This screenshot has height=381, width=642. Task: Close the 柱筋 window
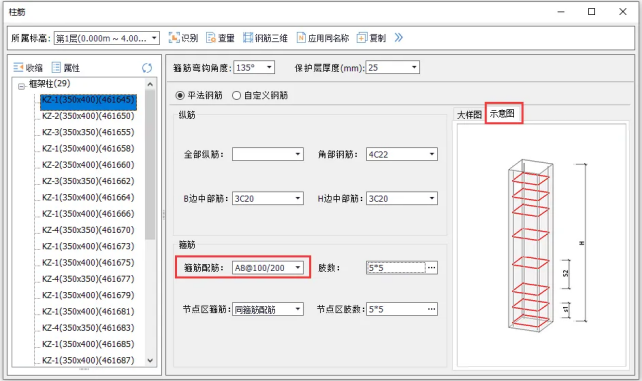point(623,12)
